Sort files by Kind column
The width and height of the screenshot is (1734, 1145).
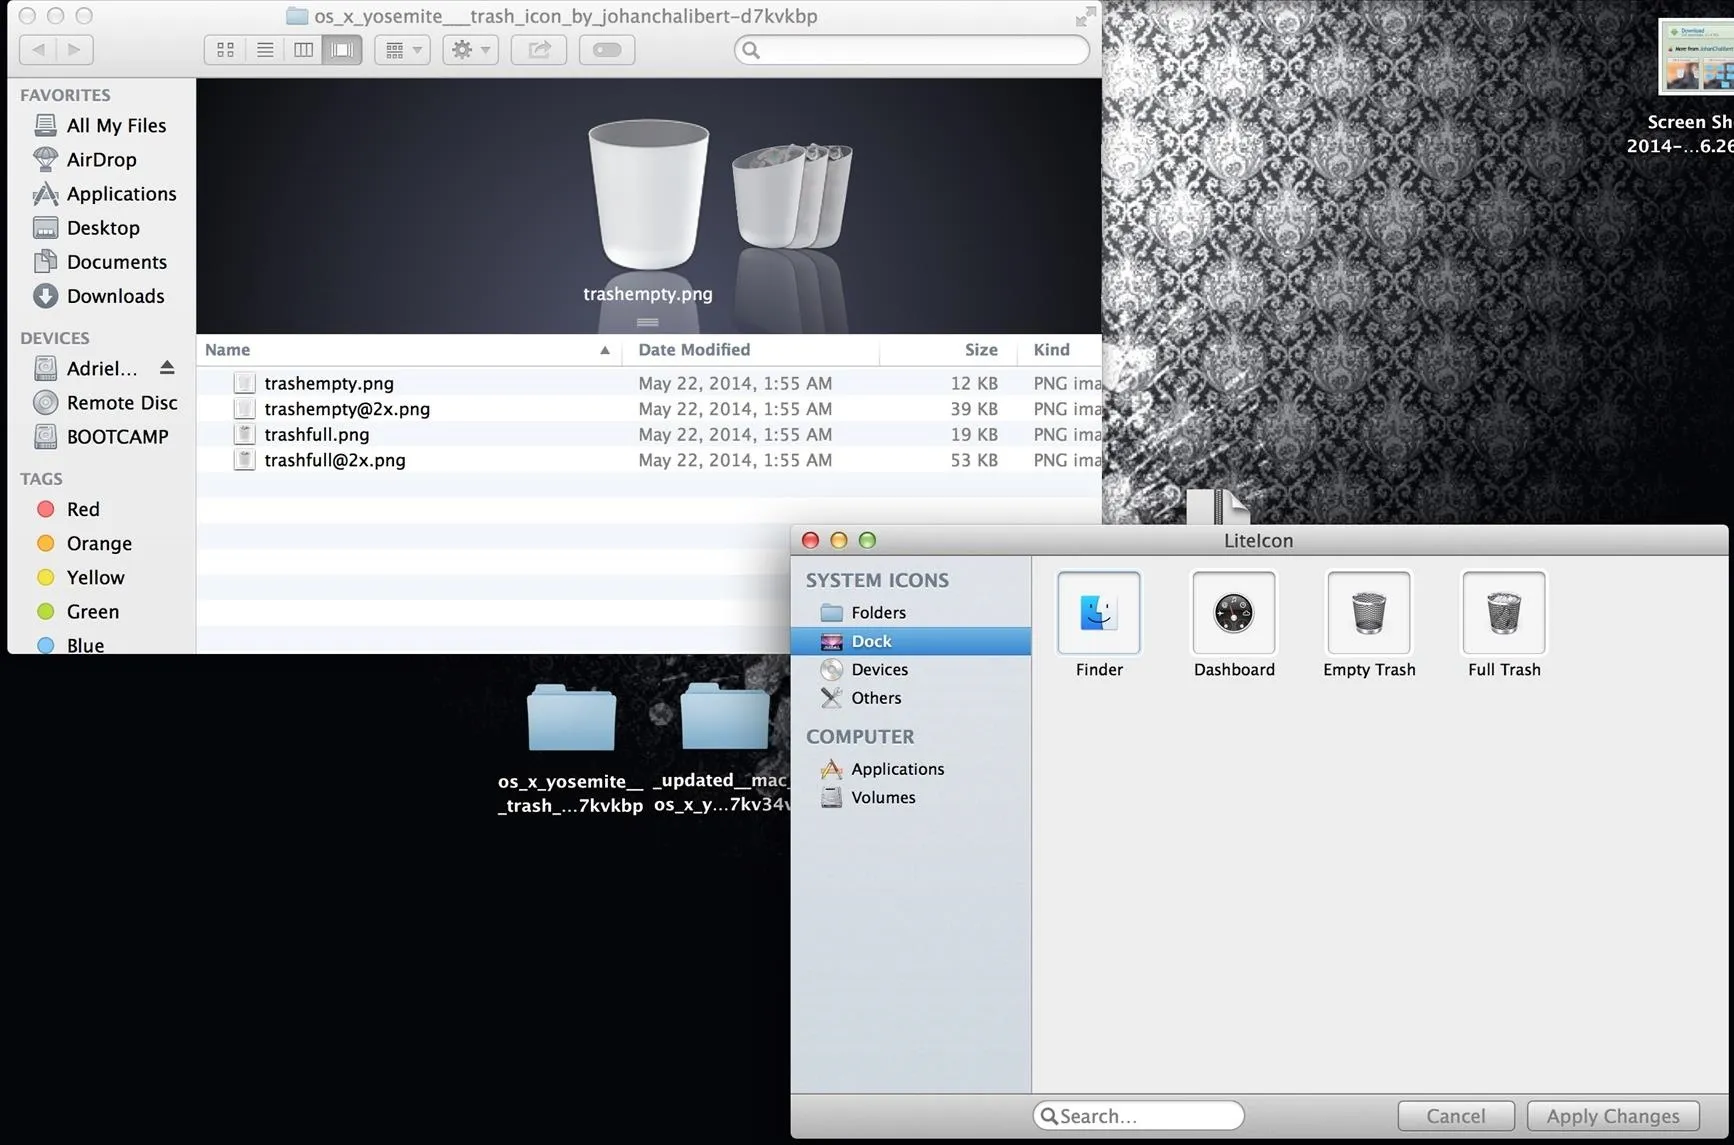(1060, 349)
